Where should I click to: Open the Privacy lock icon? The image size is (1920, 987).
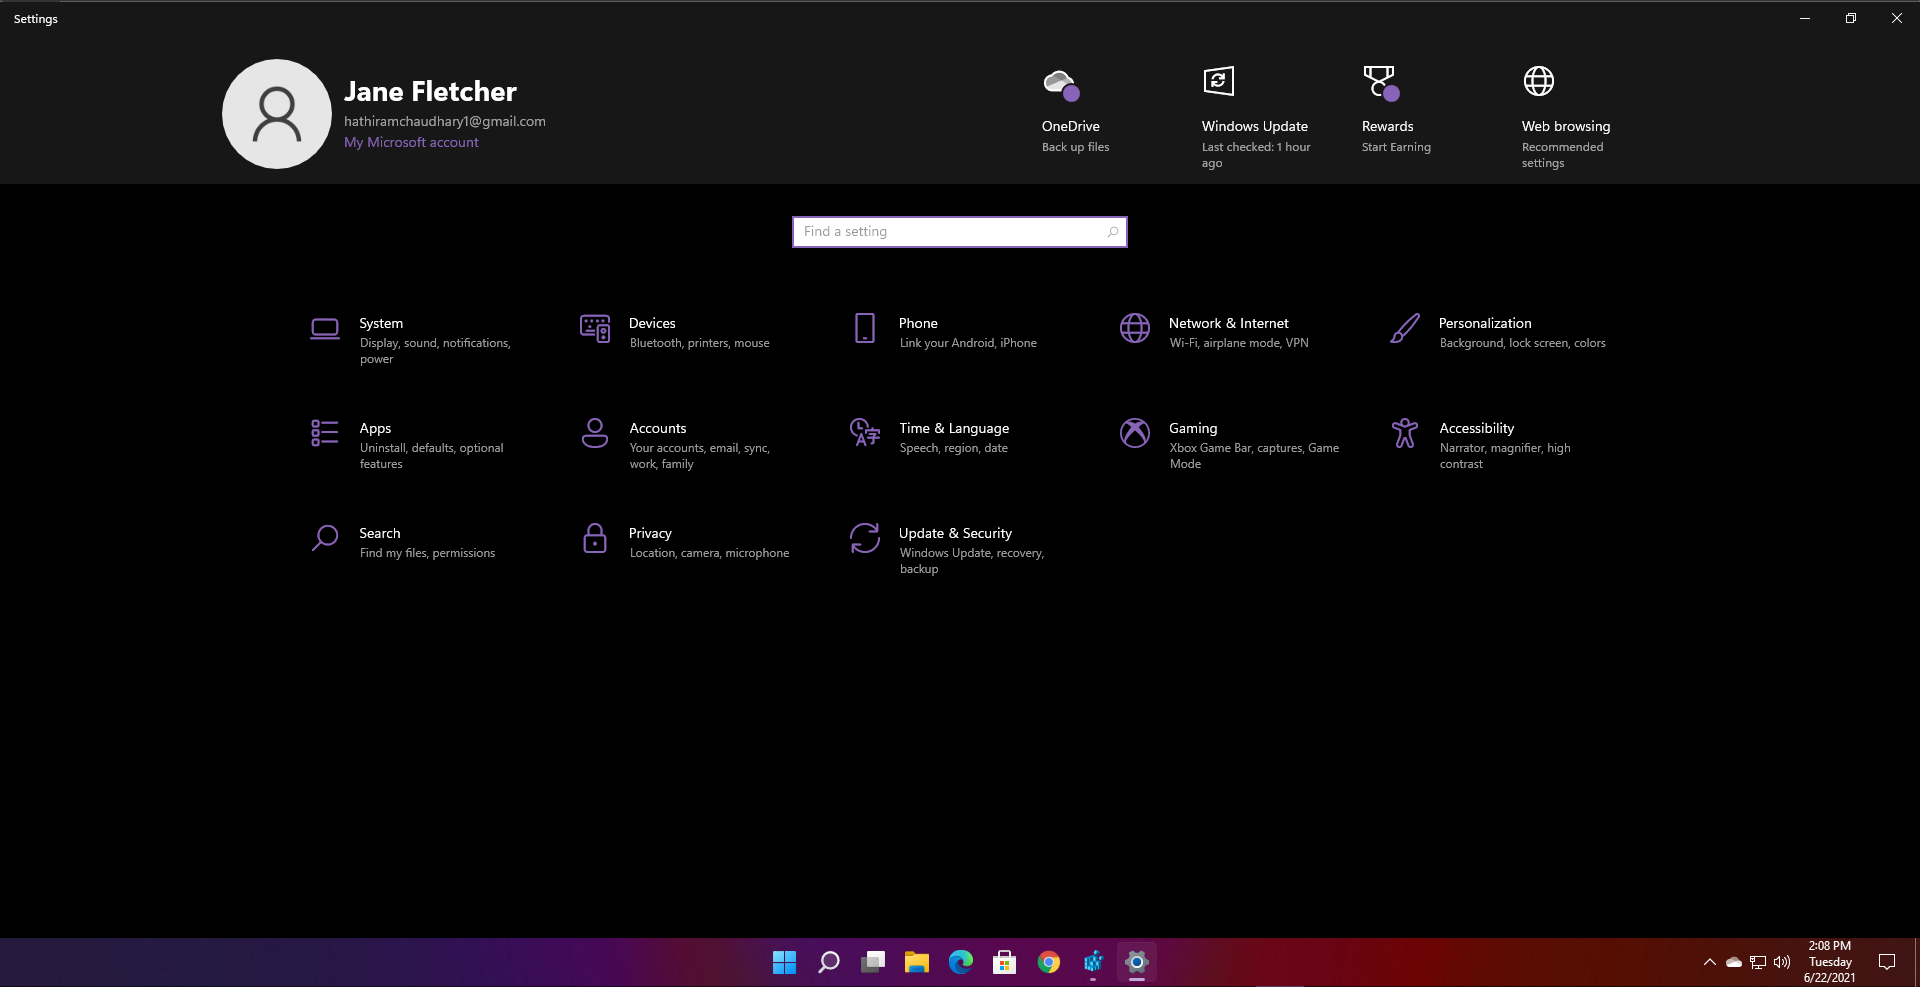tap(595, 538)
